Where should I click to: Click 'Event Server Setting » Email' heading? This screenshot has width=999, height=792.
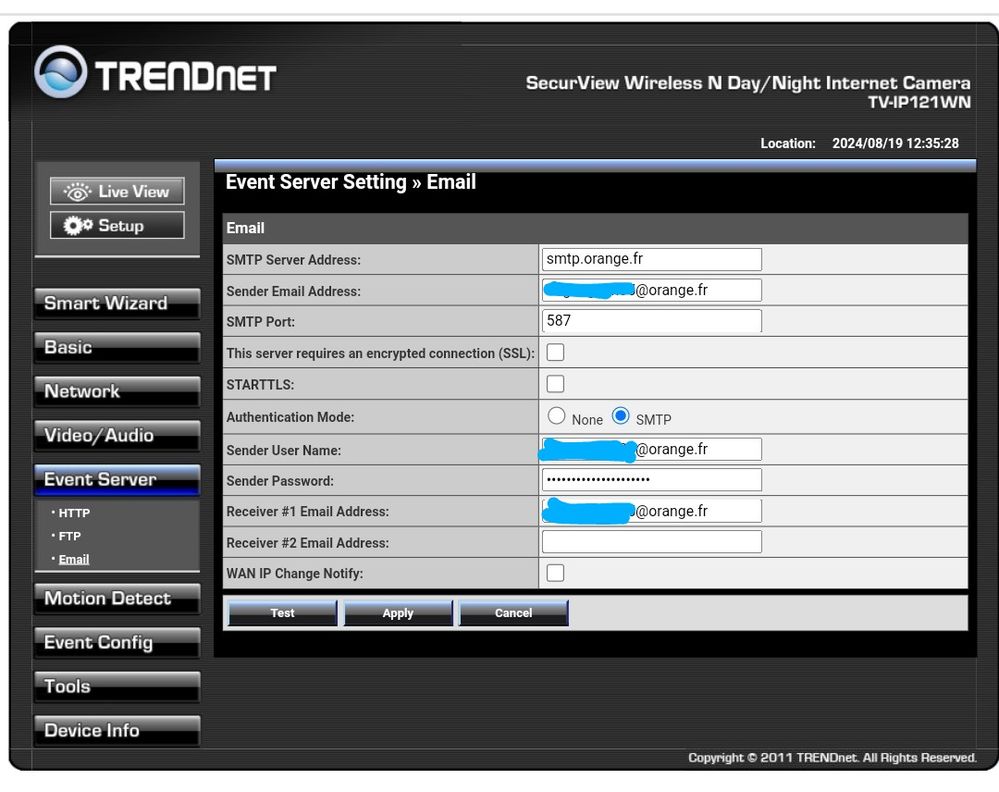point(351,182)
